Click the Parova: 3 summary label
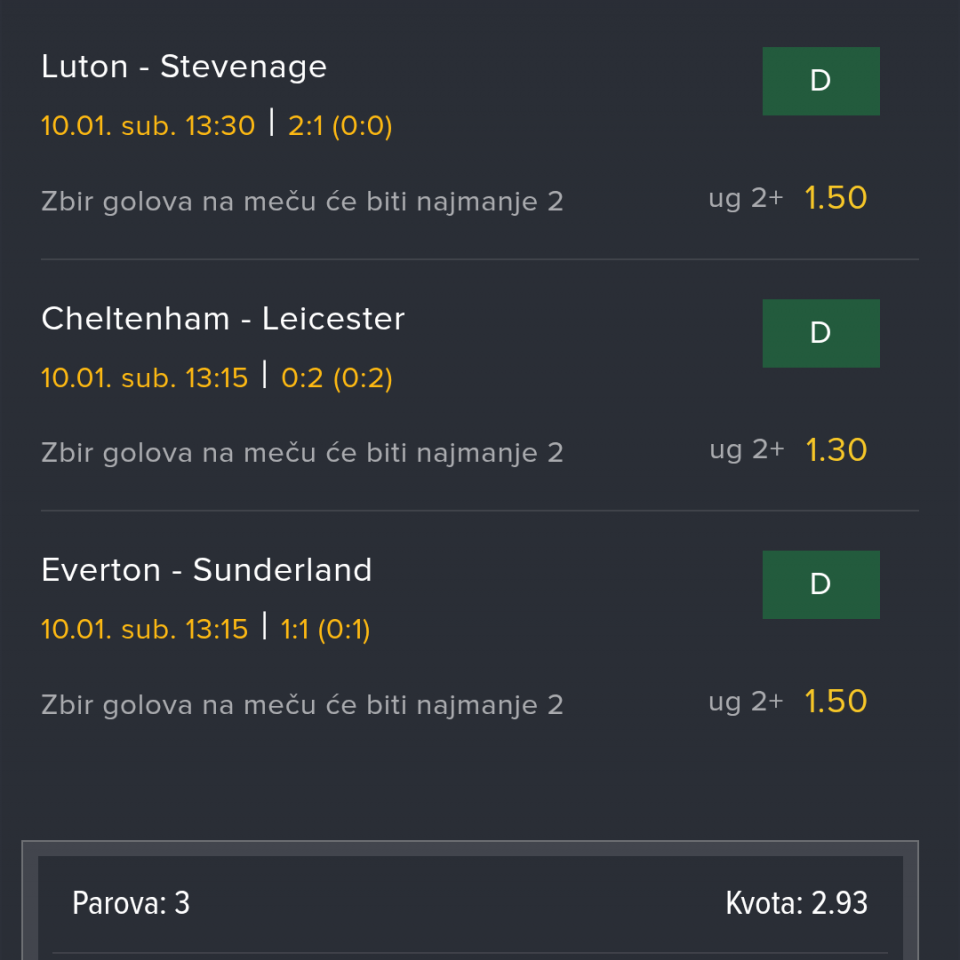 pos(131,904)
